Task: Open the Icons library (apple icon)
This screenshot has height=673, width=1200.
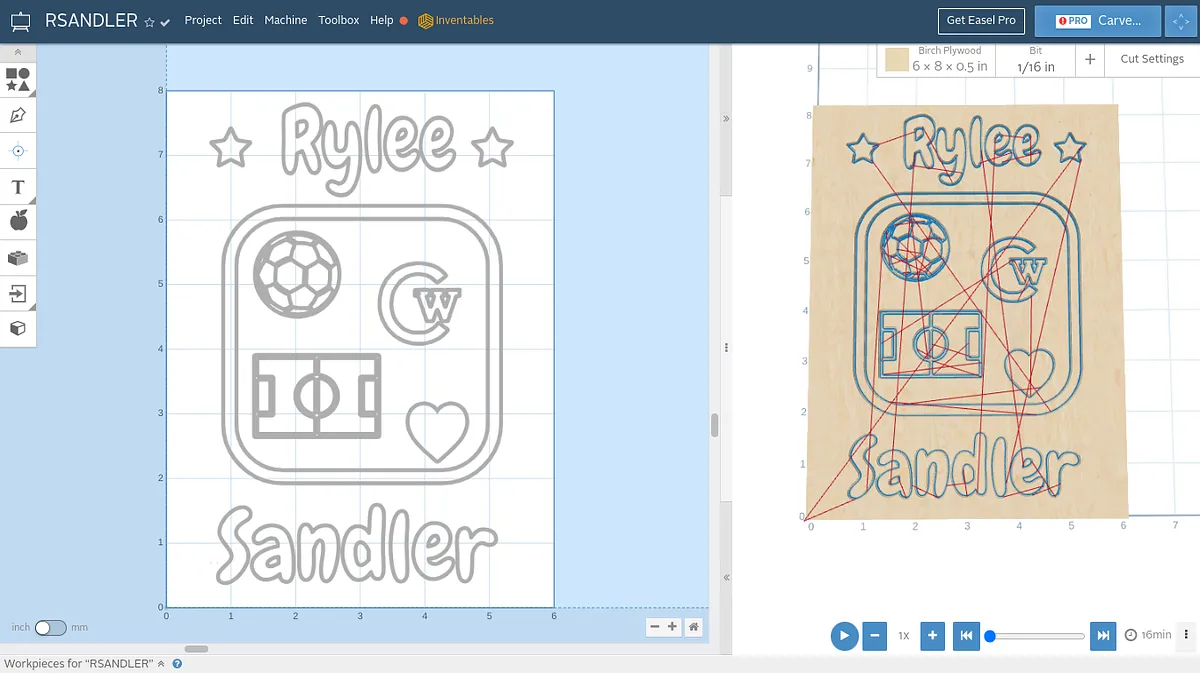Action: coord(18,221)
